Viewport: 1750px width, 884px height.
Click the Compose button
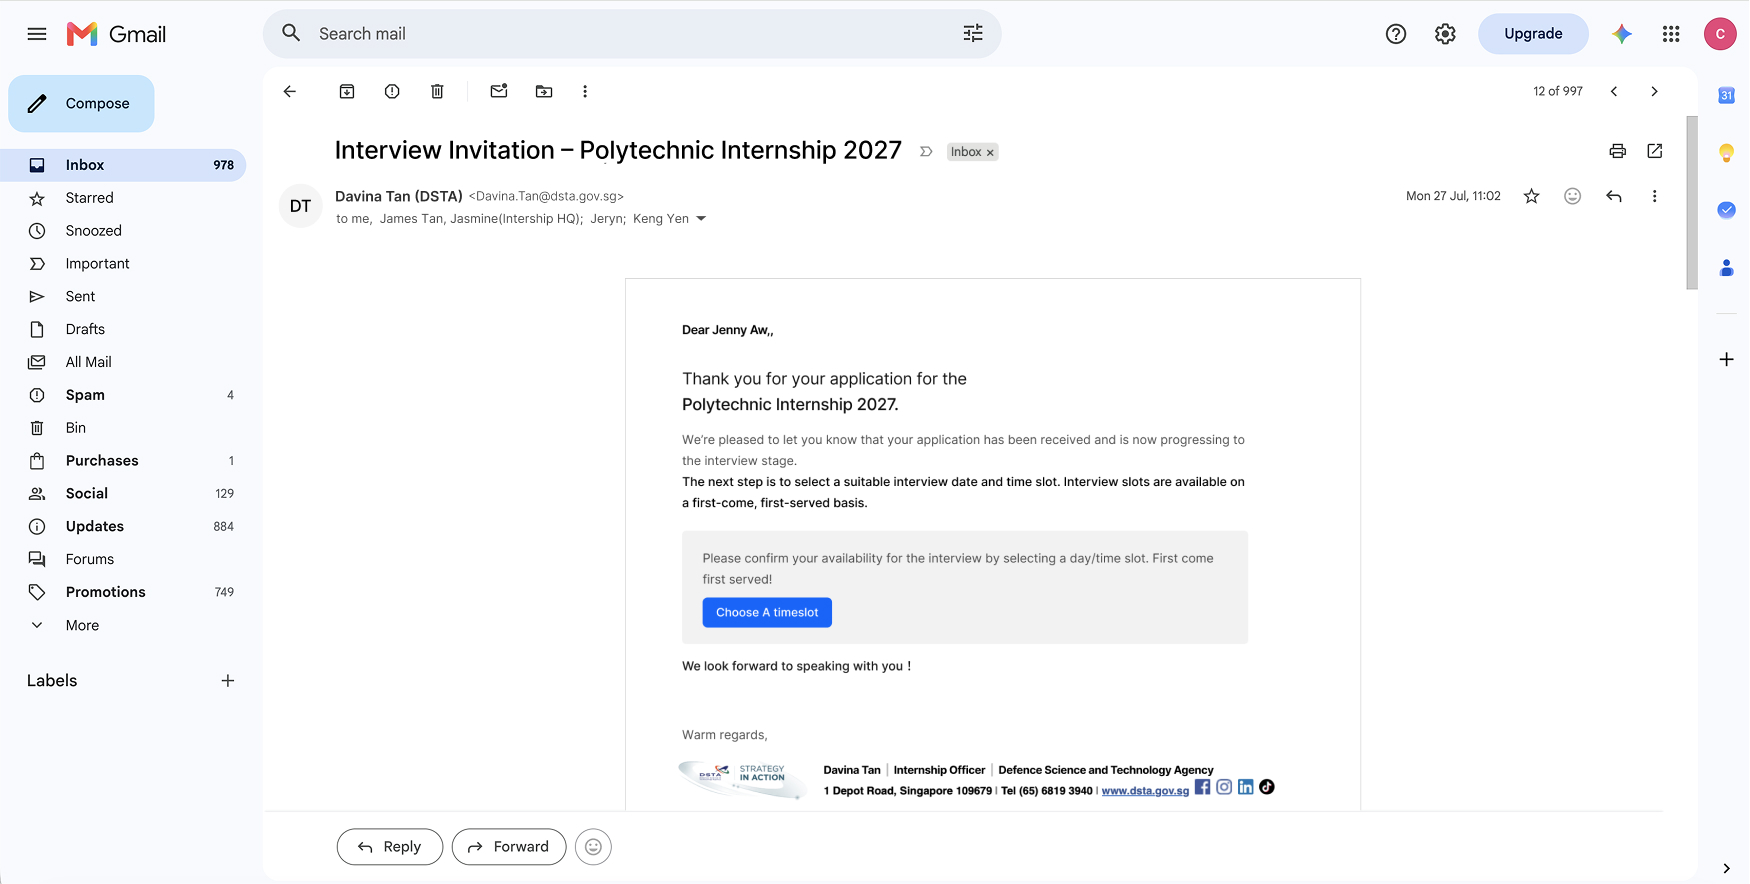click(x=81, y=103)
